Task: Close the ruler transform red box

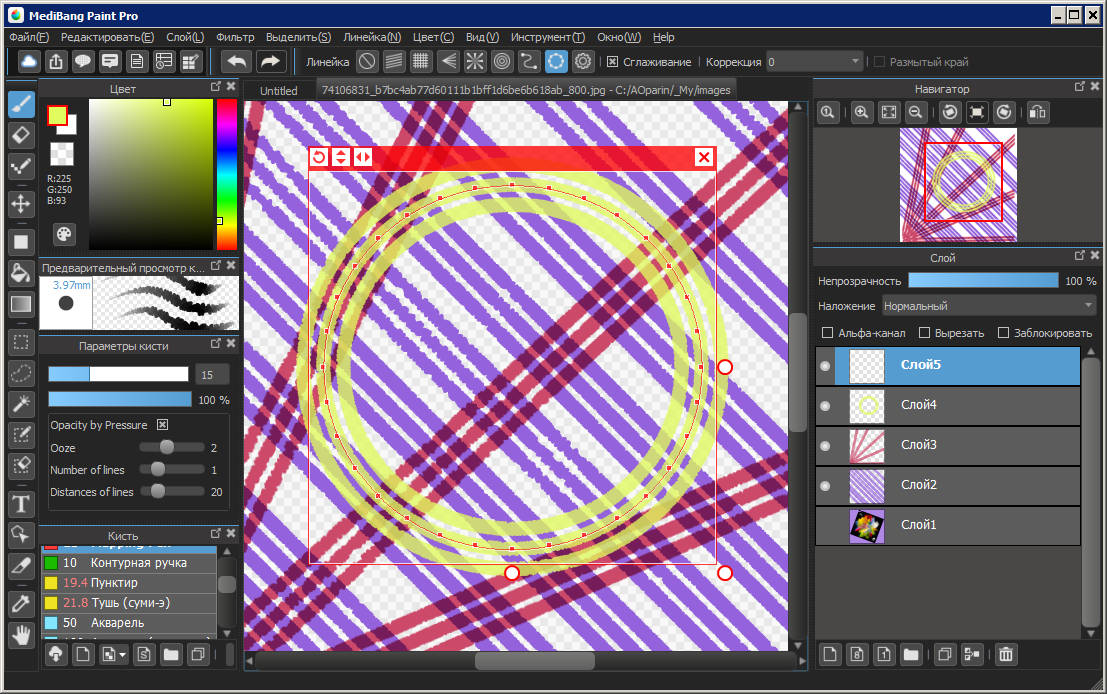Action: tap(704, 157)
